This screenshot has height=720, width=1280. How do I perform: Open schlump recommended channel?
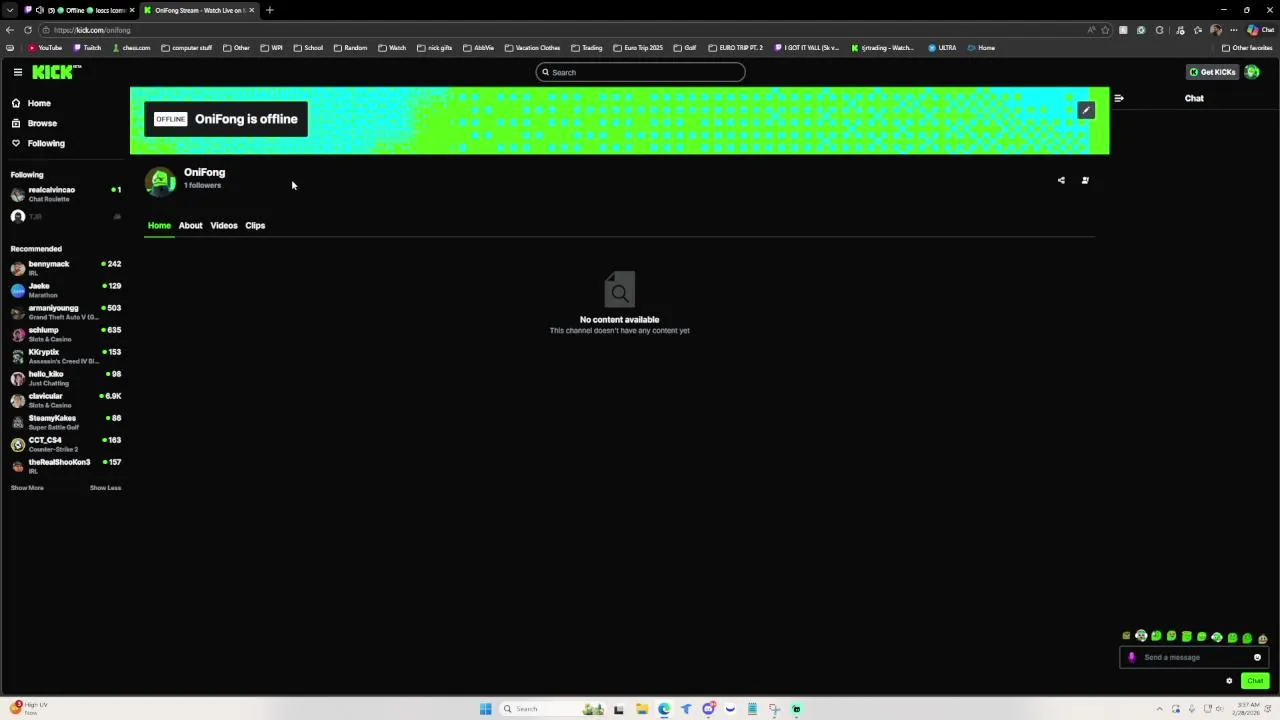[65, 334]
